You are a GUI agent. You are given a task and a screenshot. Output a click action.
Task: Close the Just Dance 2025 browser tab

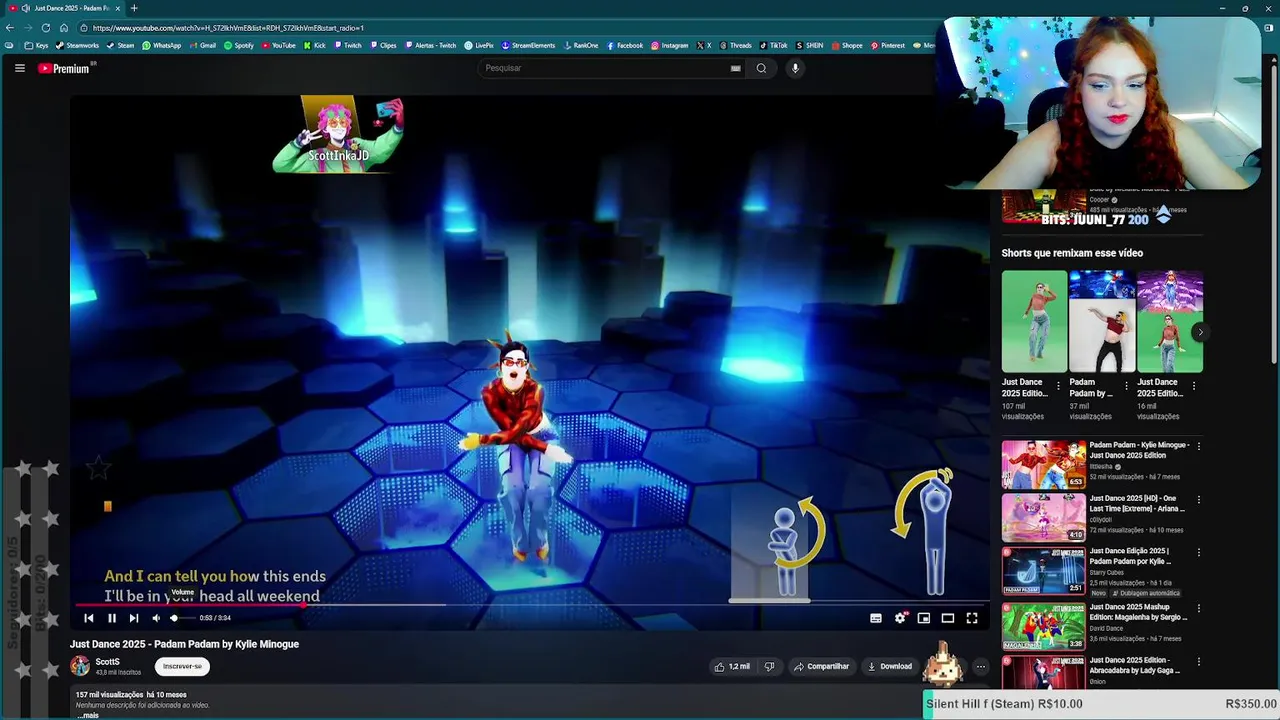coord(119,8)
